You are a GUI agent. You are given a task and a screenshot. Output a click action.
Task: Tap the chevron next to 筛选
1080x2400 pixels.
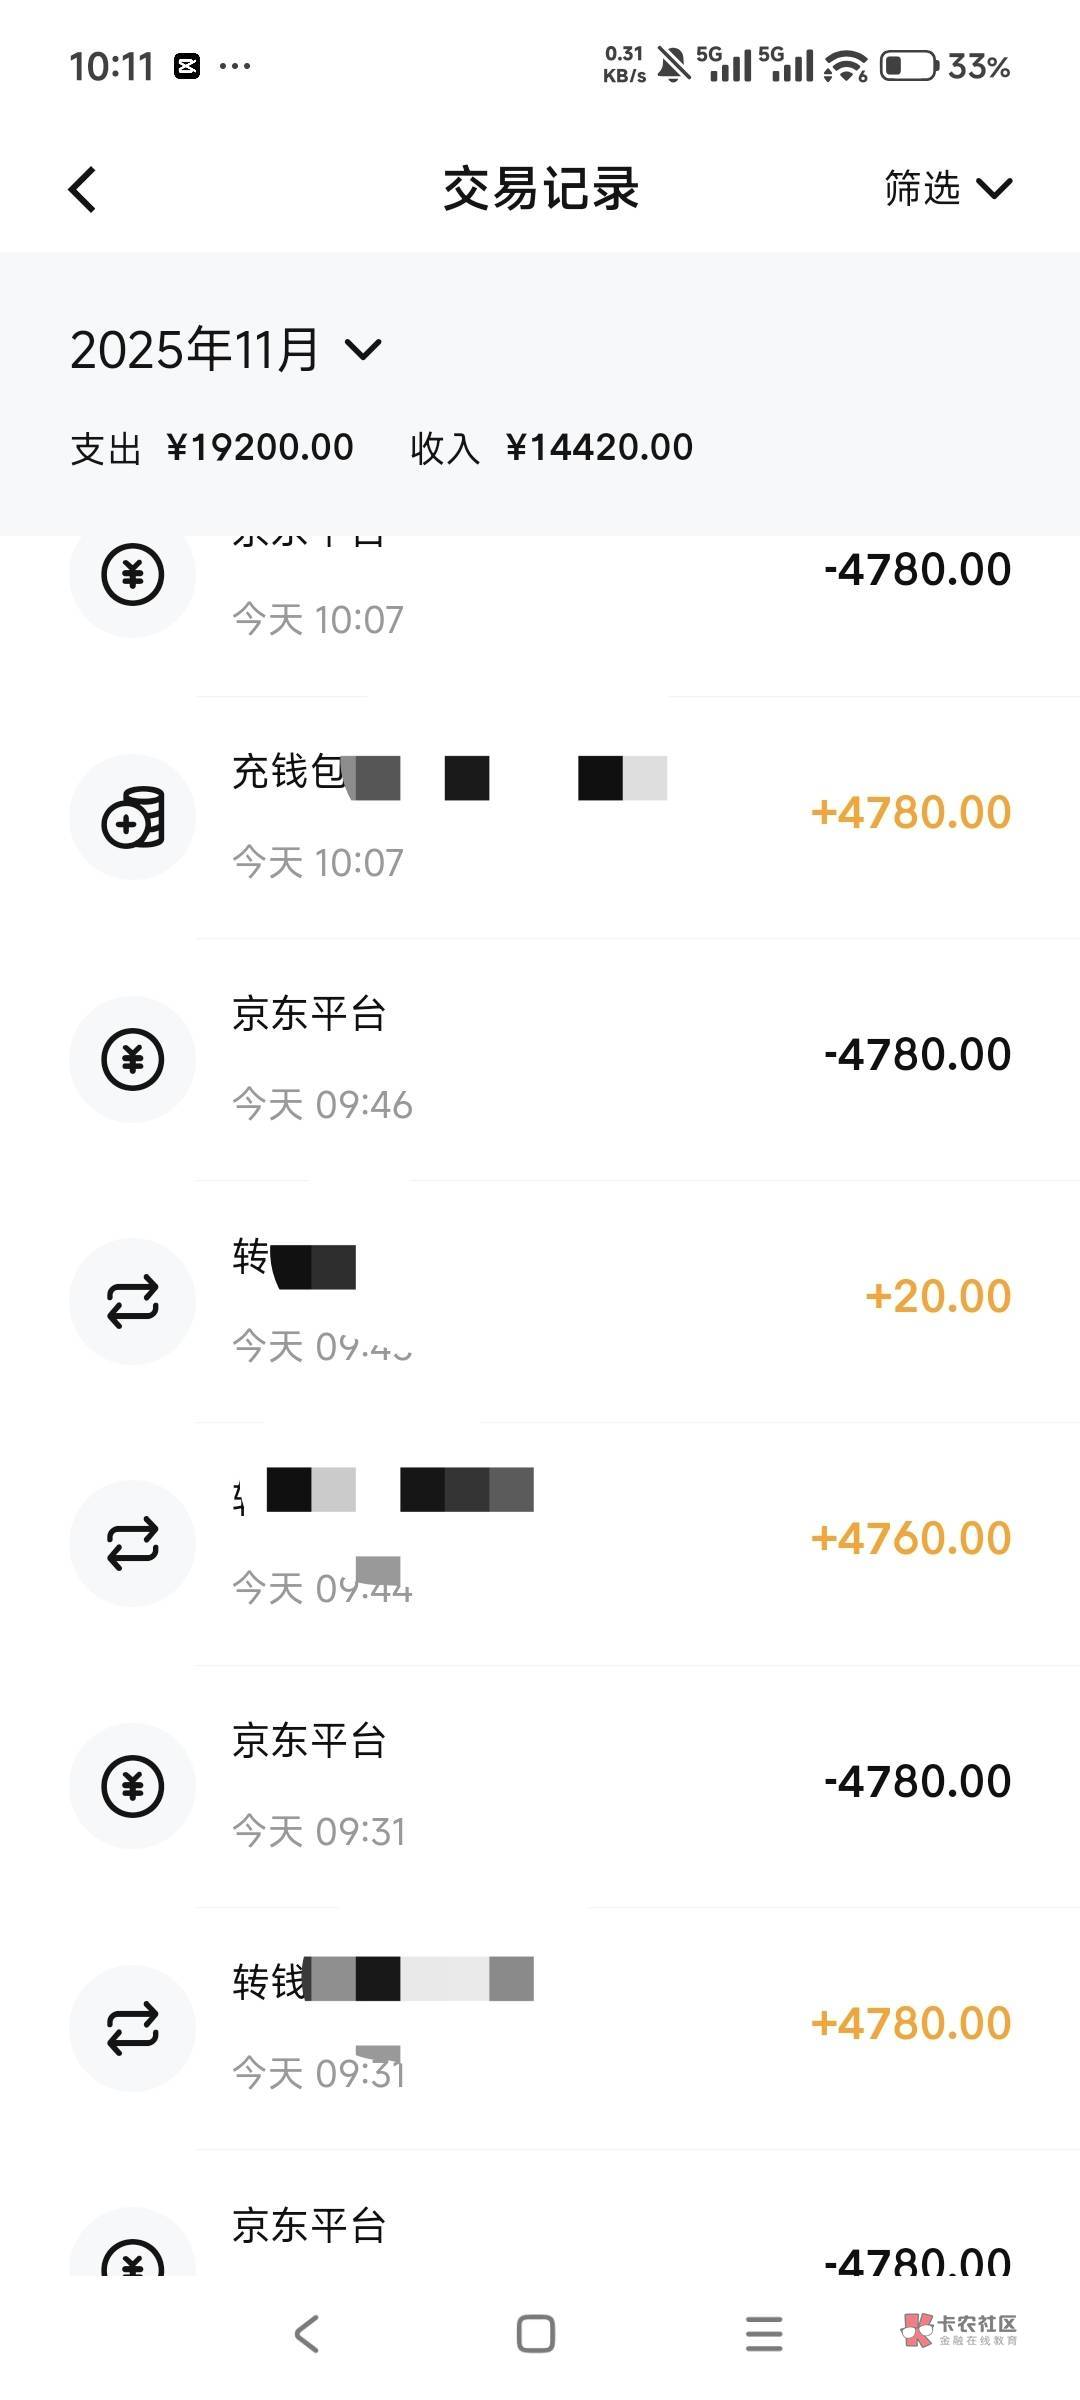click(x=994, y=188)
